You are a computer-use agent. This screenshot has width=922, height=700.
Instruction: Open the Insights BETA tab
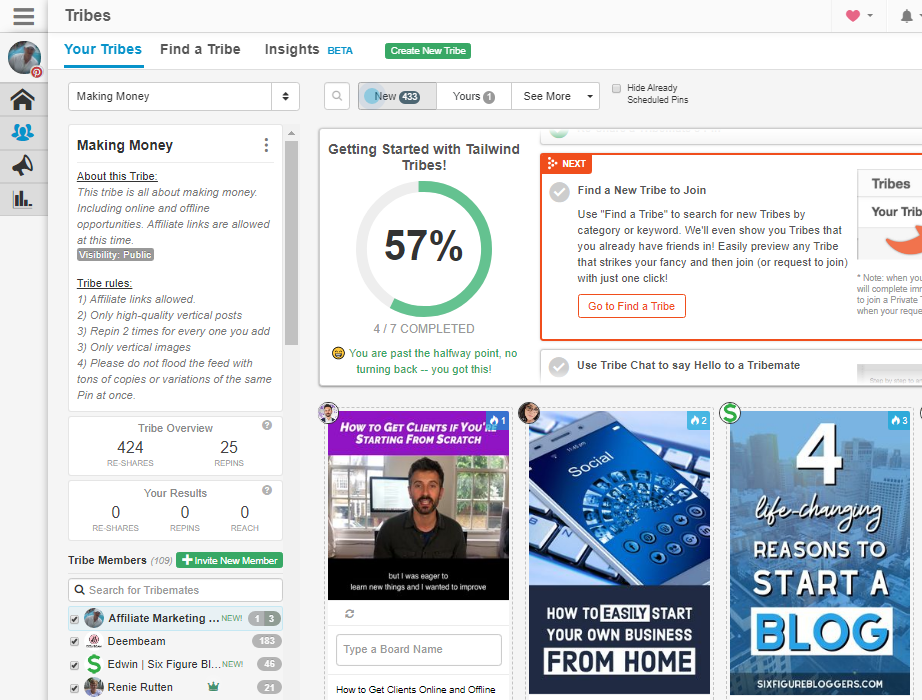tap(308, 49)
